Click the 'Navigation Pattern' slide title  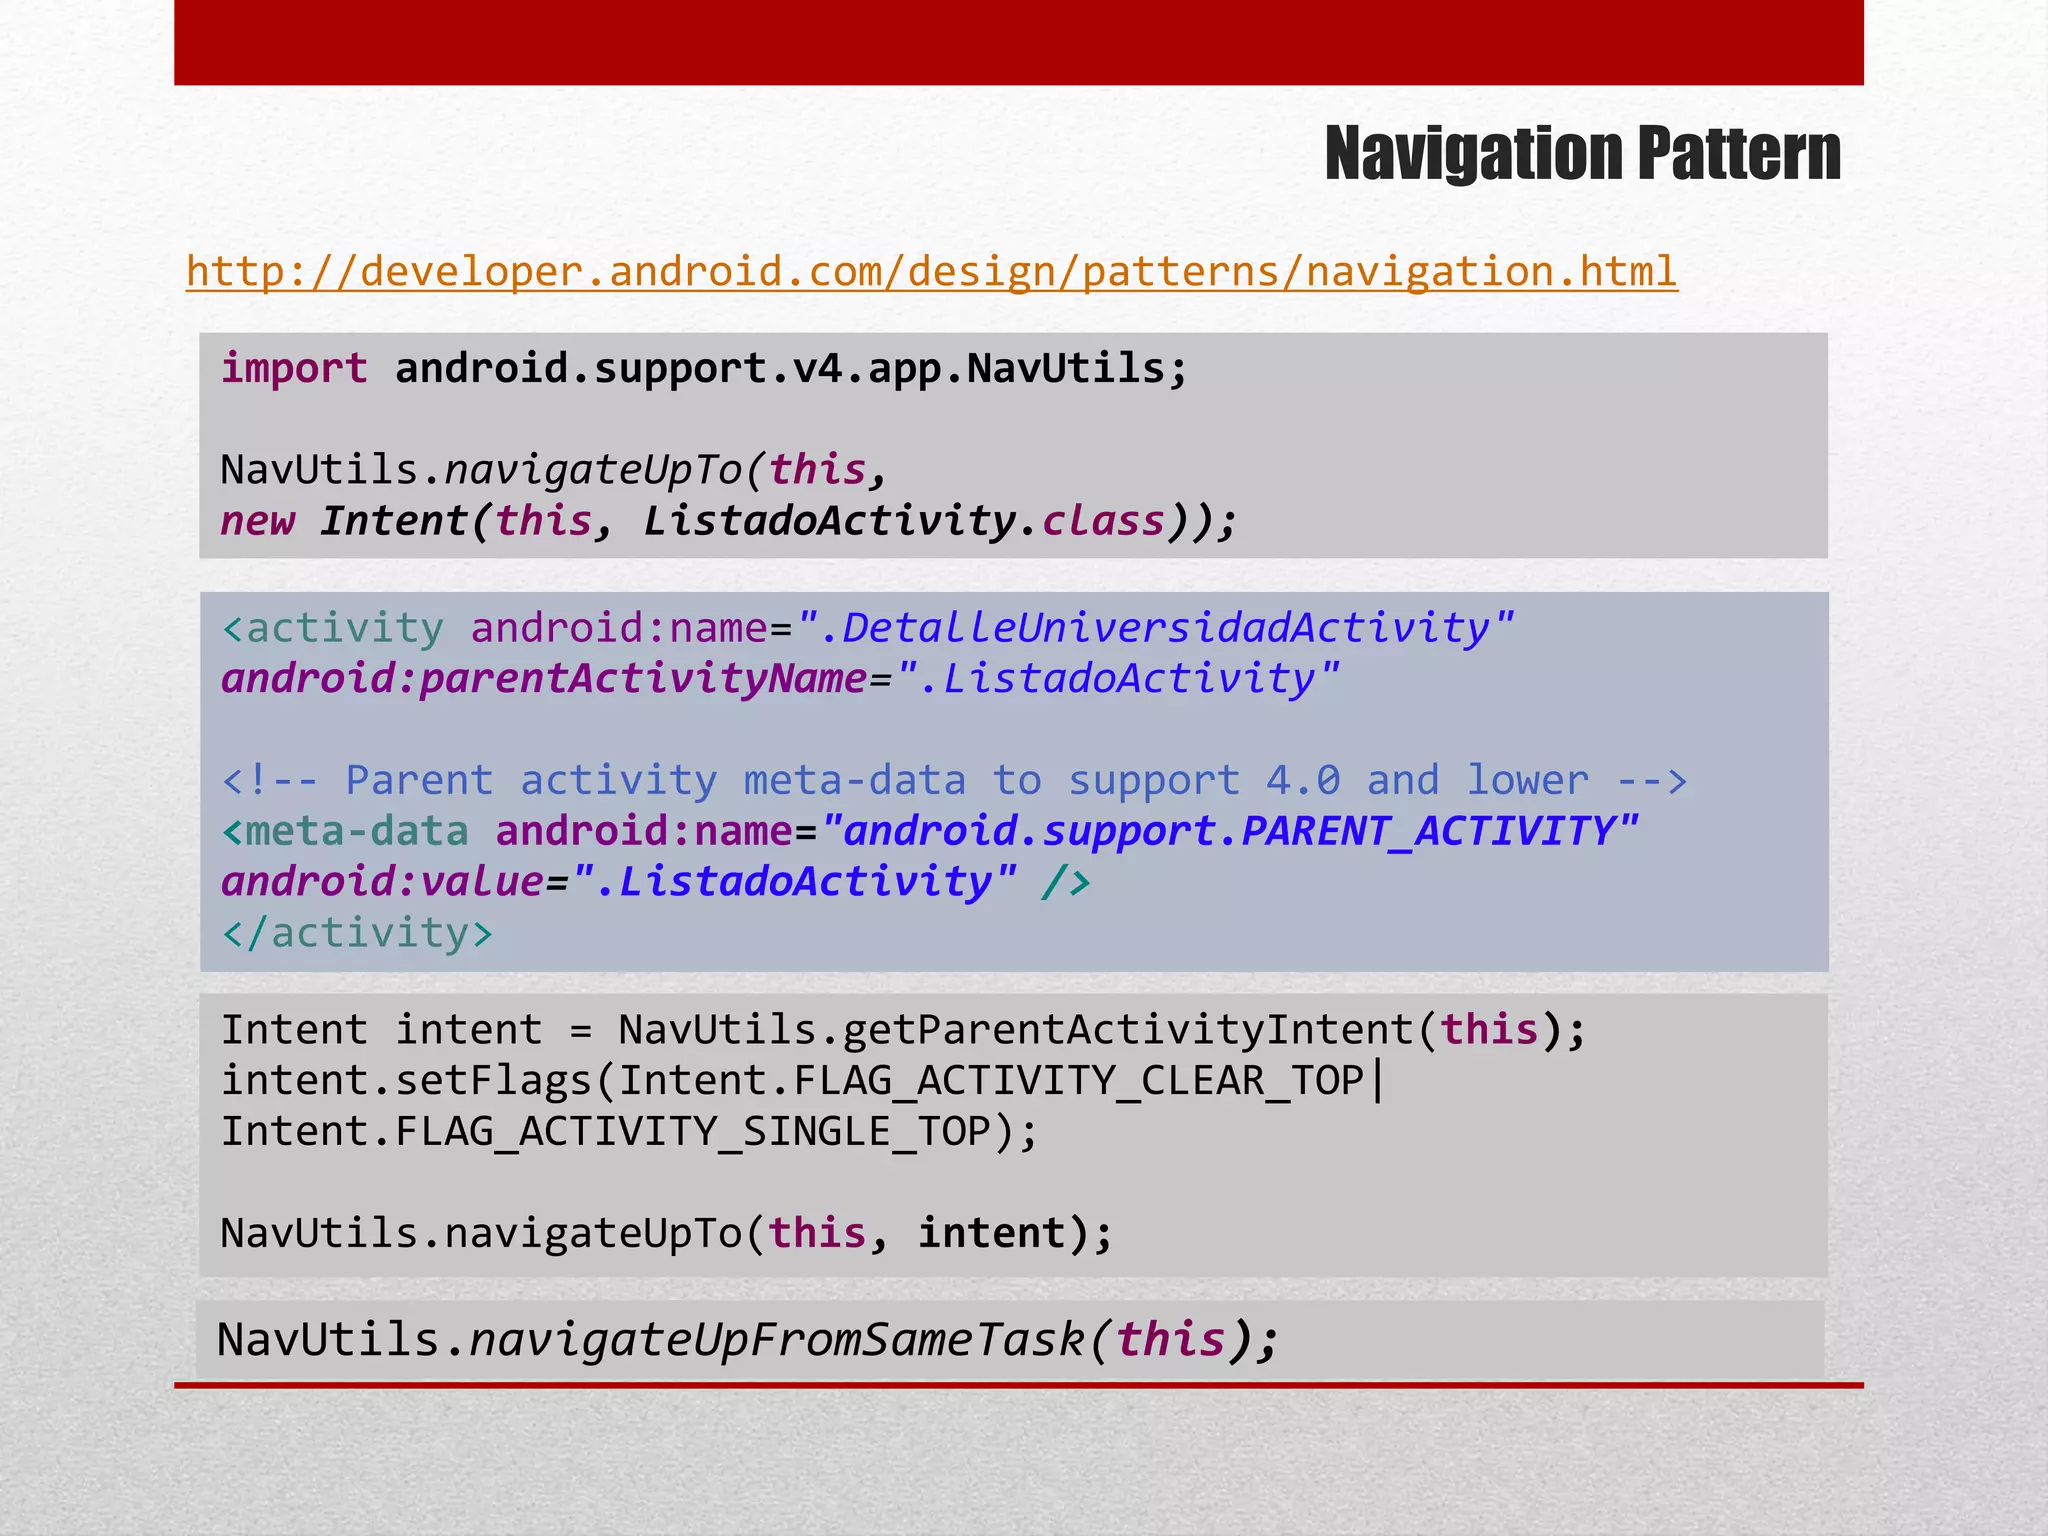(x=1582, y=153)
